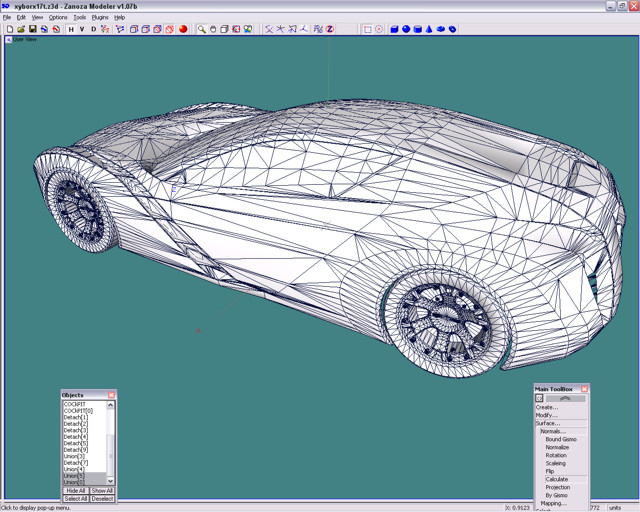The height and width of the screenshot is (512, 640).
Task: Click the Objects list scrollbar down arrow
Action: (111, 481)
